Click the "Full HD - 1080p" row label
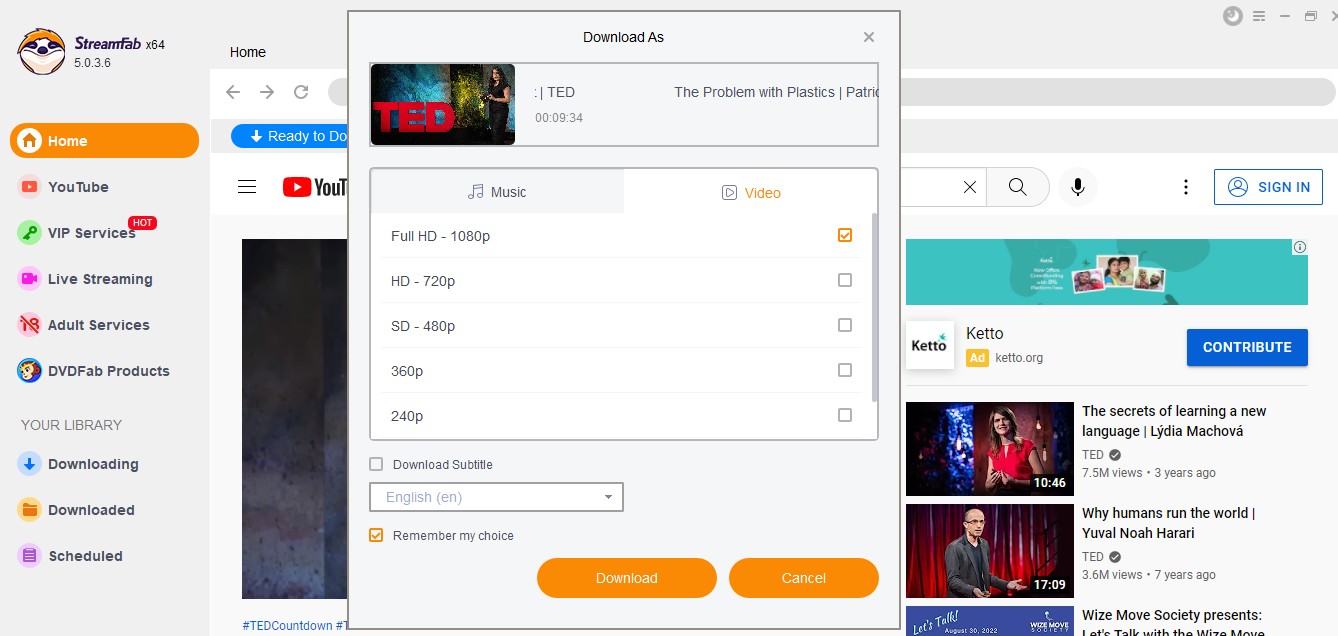This screenshot has width=1338, height=636. [x=440, y=236]
